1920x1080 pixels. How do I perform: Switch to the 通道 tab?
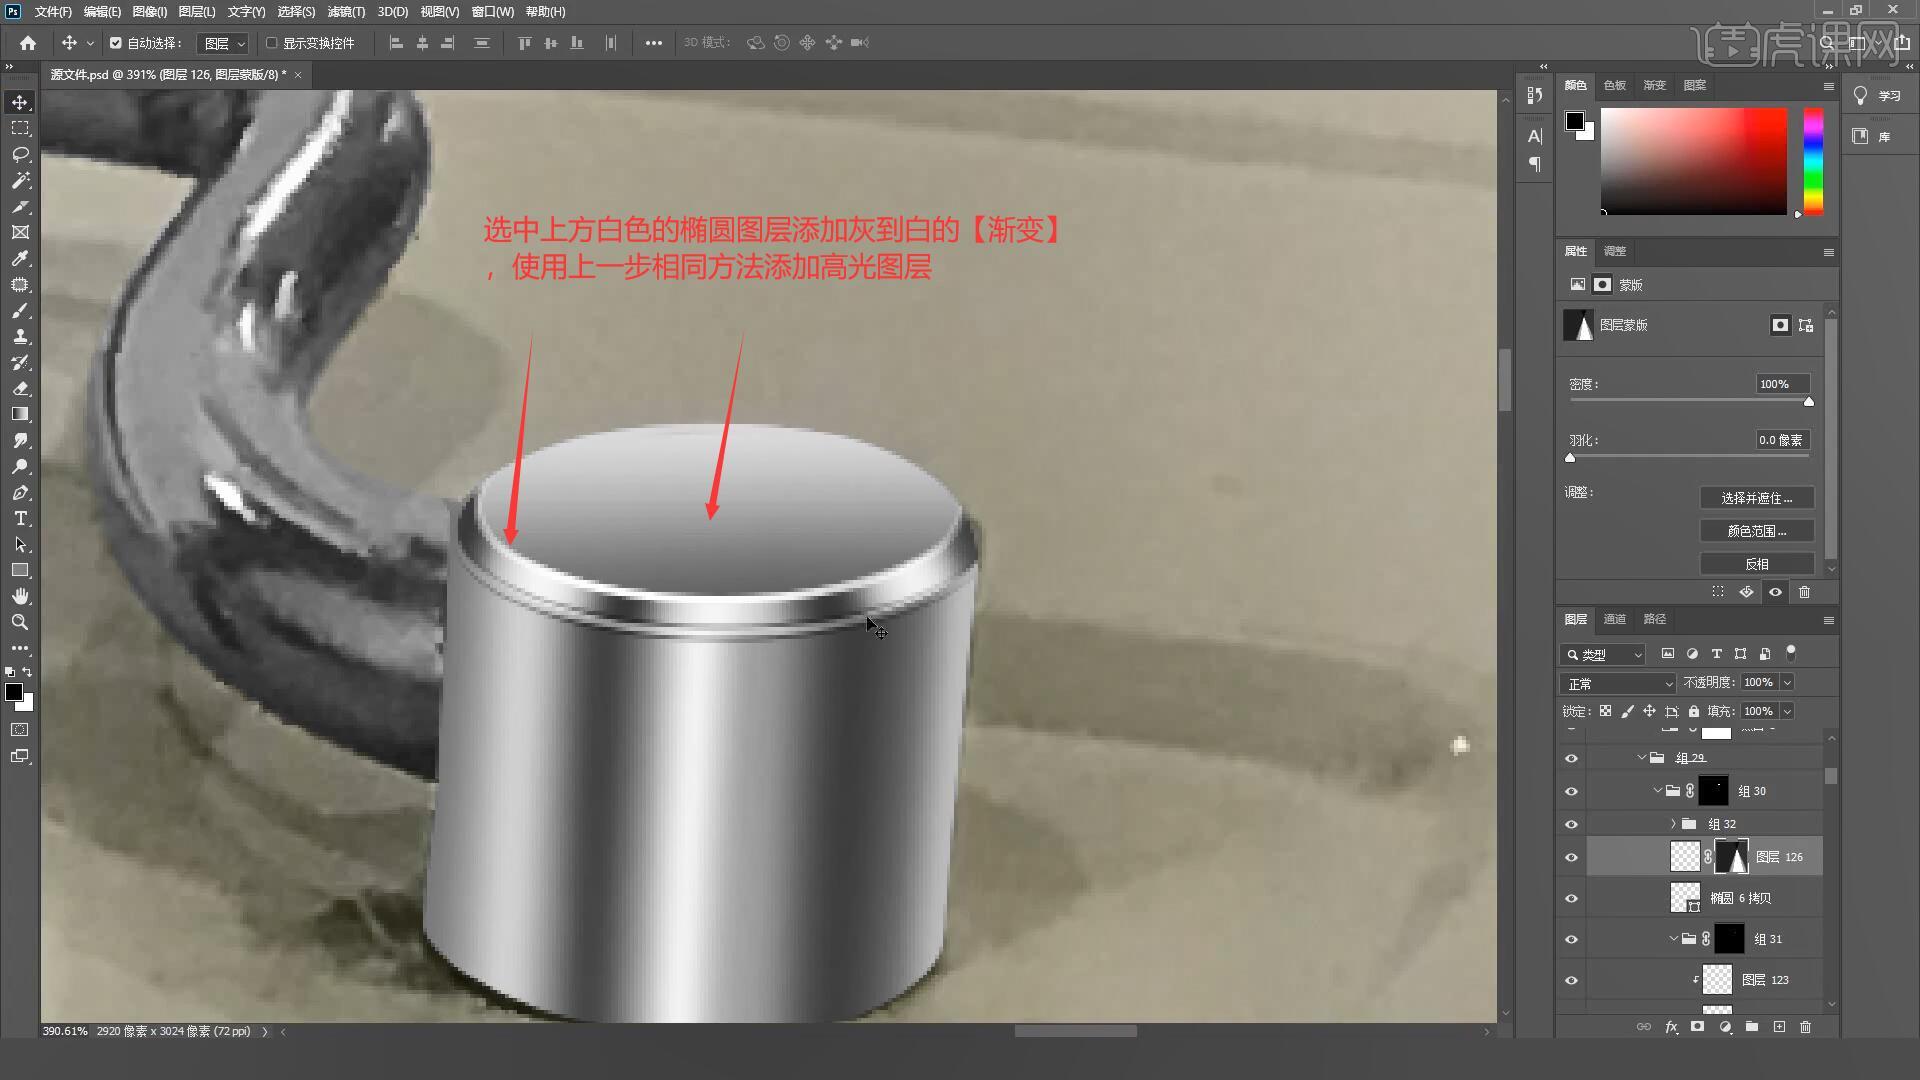(x=1614, y=619)
